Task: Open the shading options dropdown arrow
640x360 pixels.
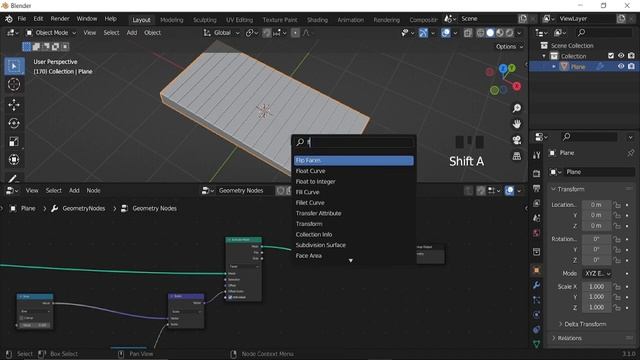Action: 519,33
